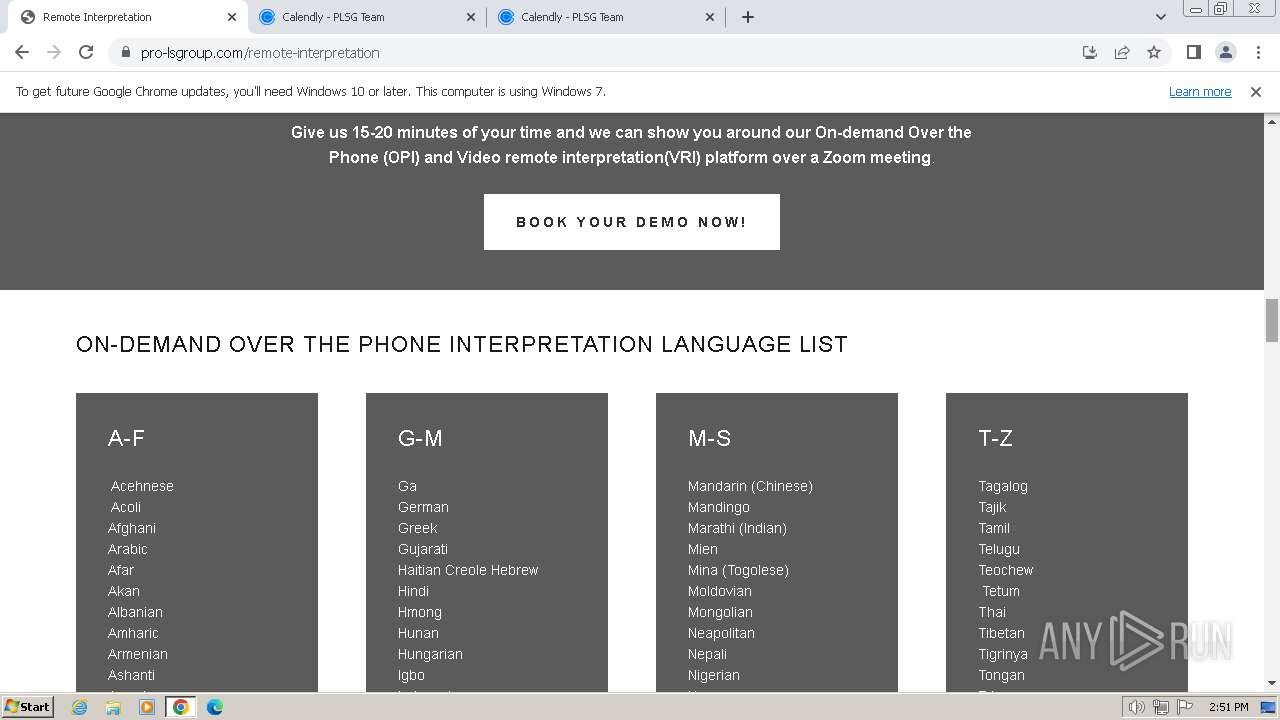This screenshot has height=720, width=1280.
Task: Select Albanian in A-F list
Action: pyautogui.click(x=135, y=612)
